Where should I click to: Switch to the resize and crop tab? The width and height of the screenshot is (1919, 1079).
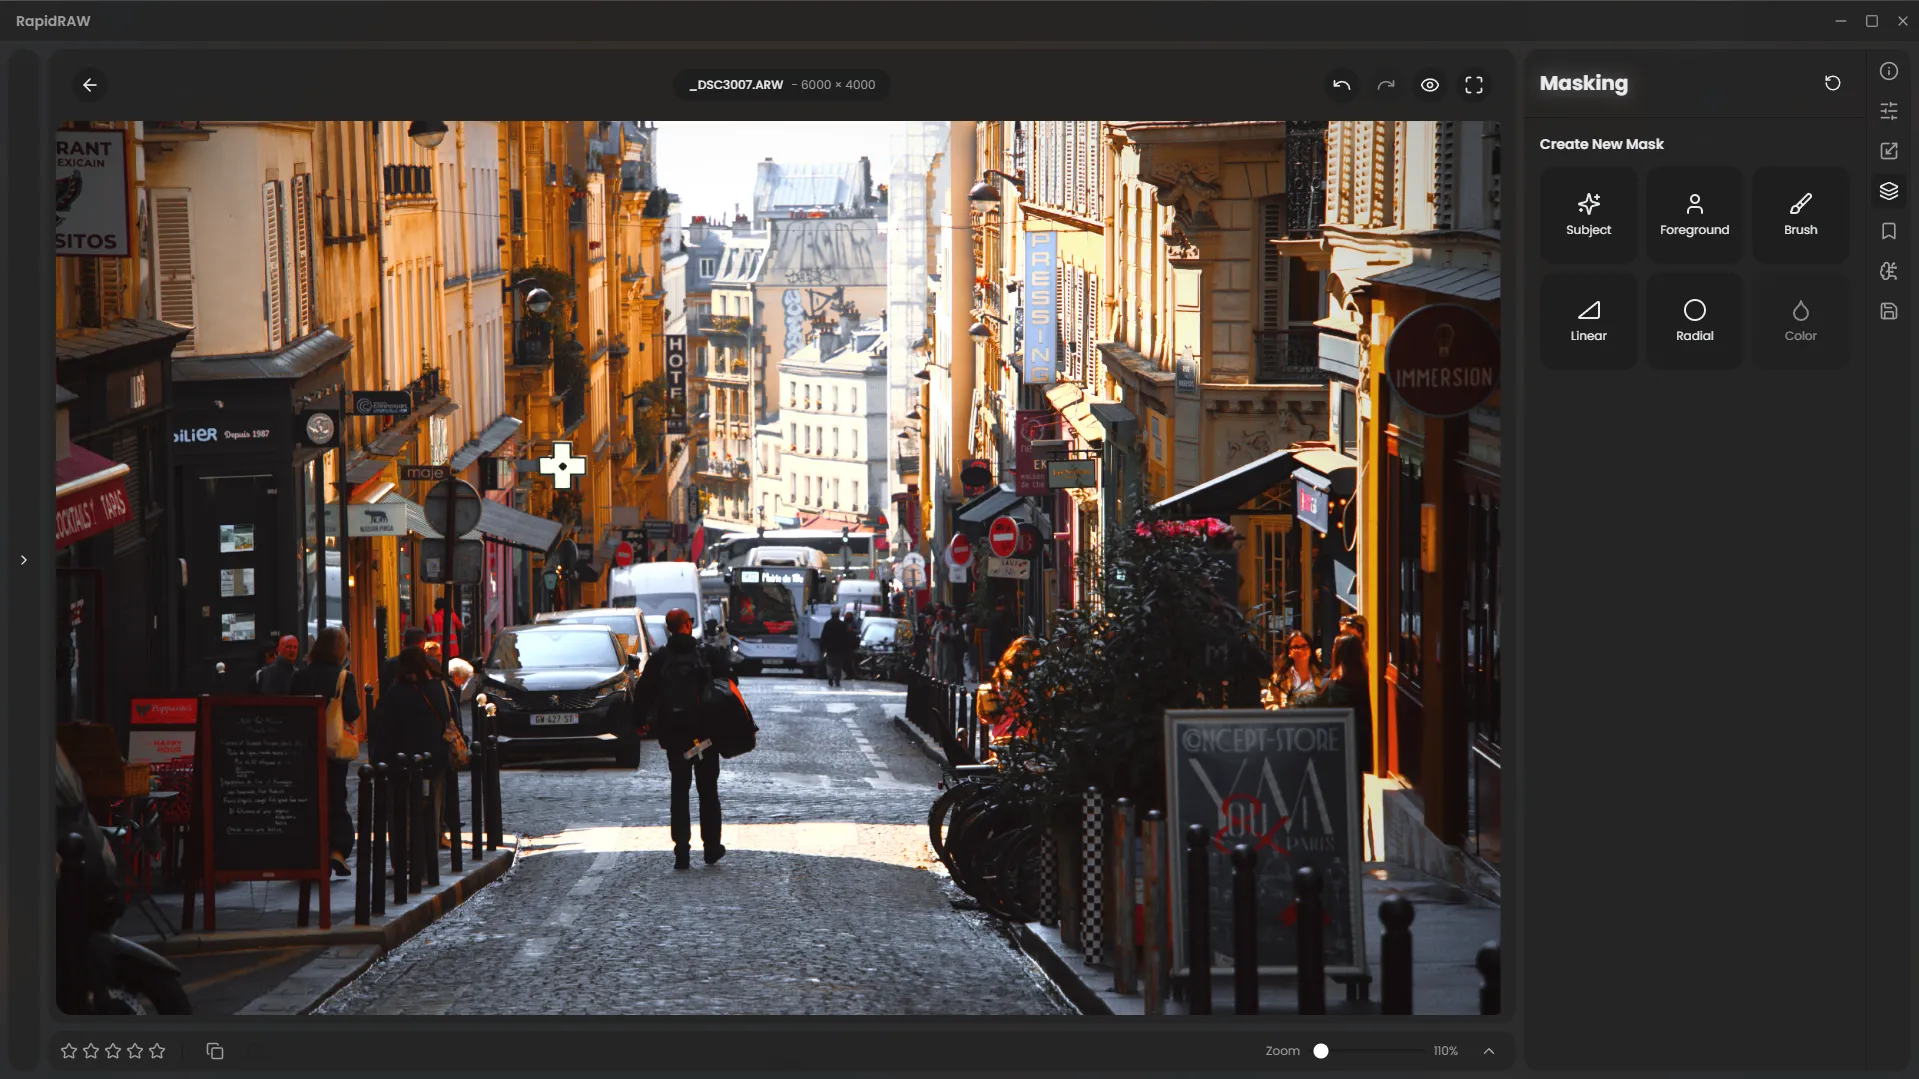click(1888, 151)
